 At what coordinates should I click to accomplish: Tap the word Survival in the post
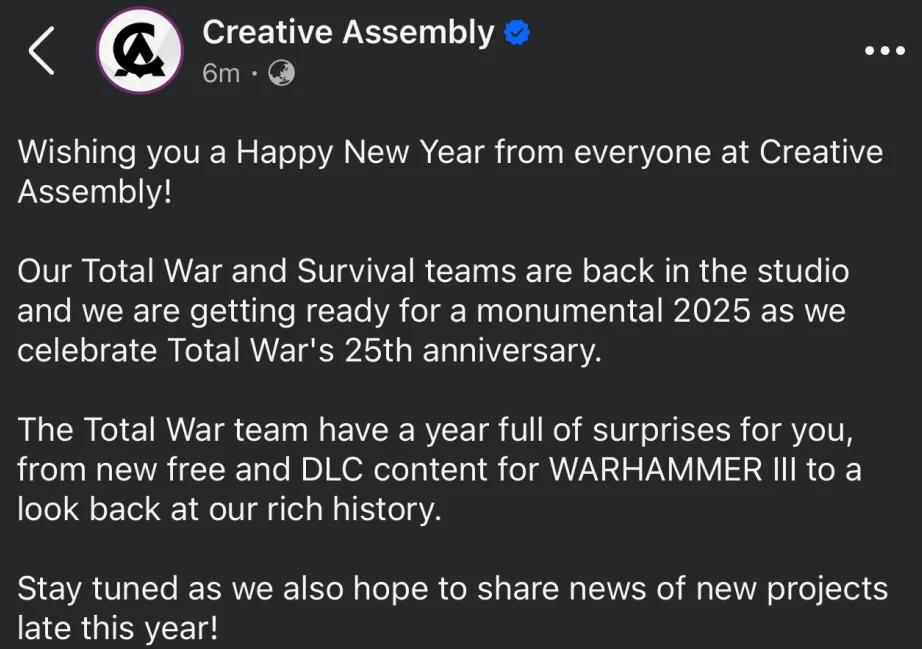click(355, 271)
